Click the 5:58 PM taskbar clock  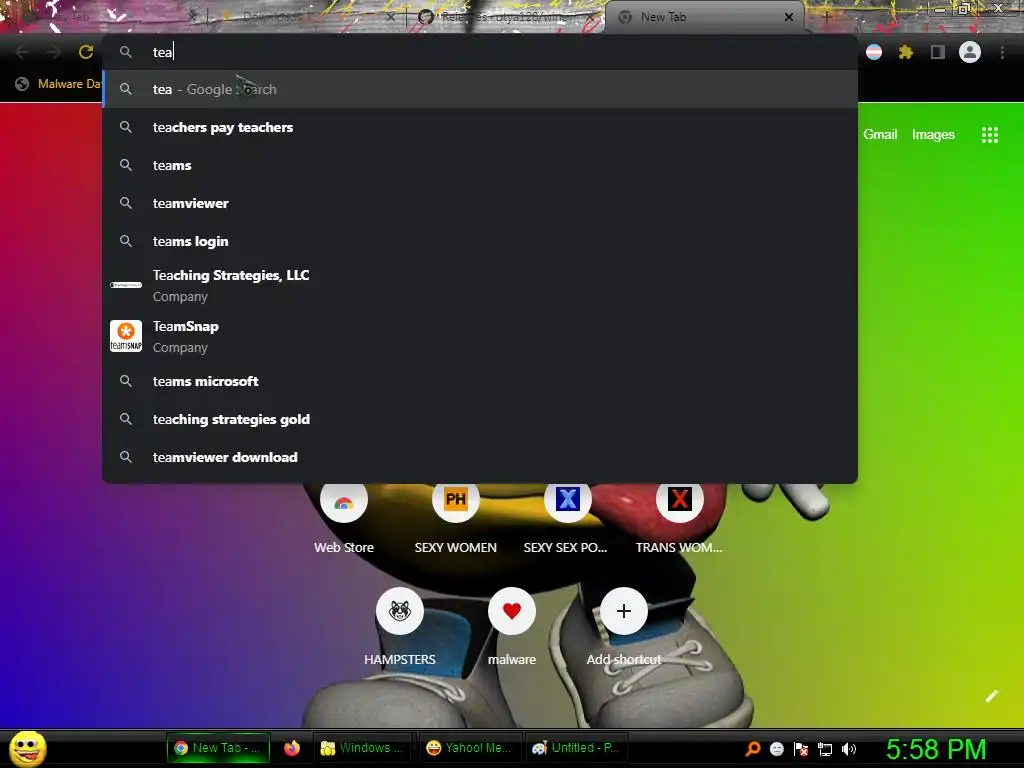pos(936,749)
